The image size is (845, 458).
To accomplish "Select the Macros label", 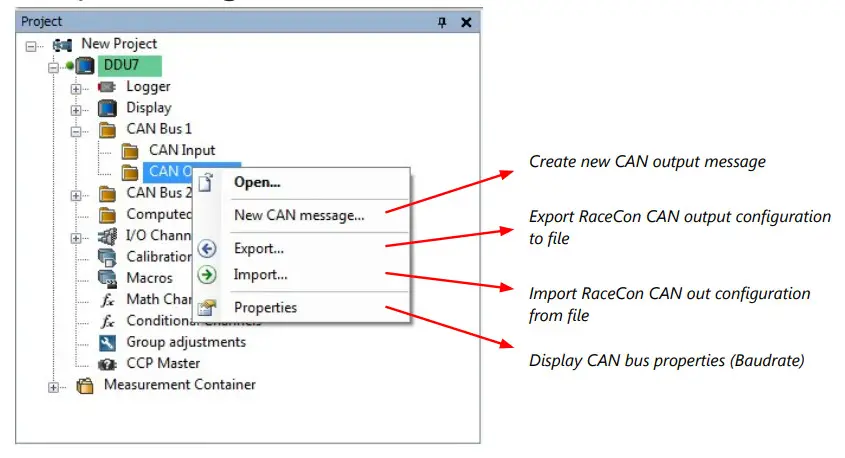I will pos(149,278).
